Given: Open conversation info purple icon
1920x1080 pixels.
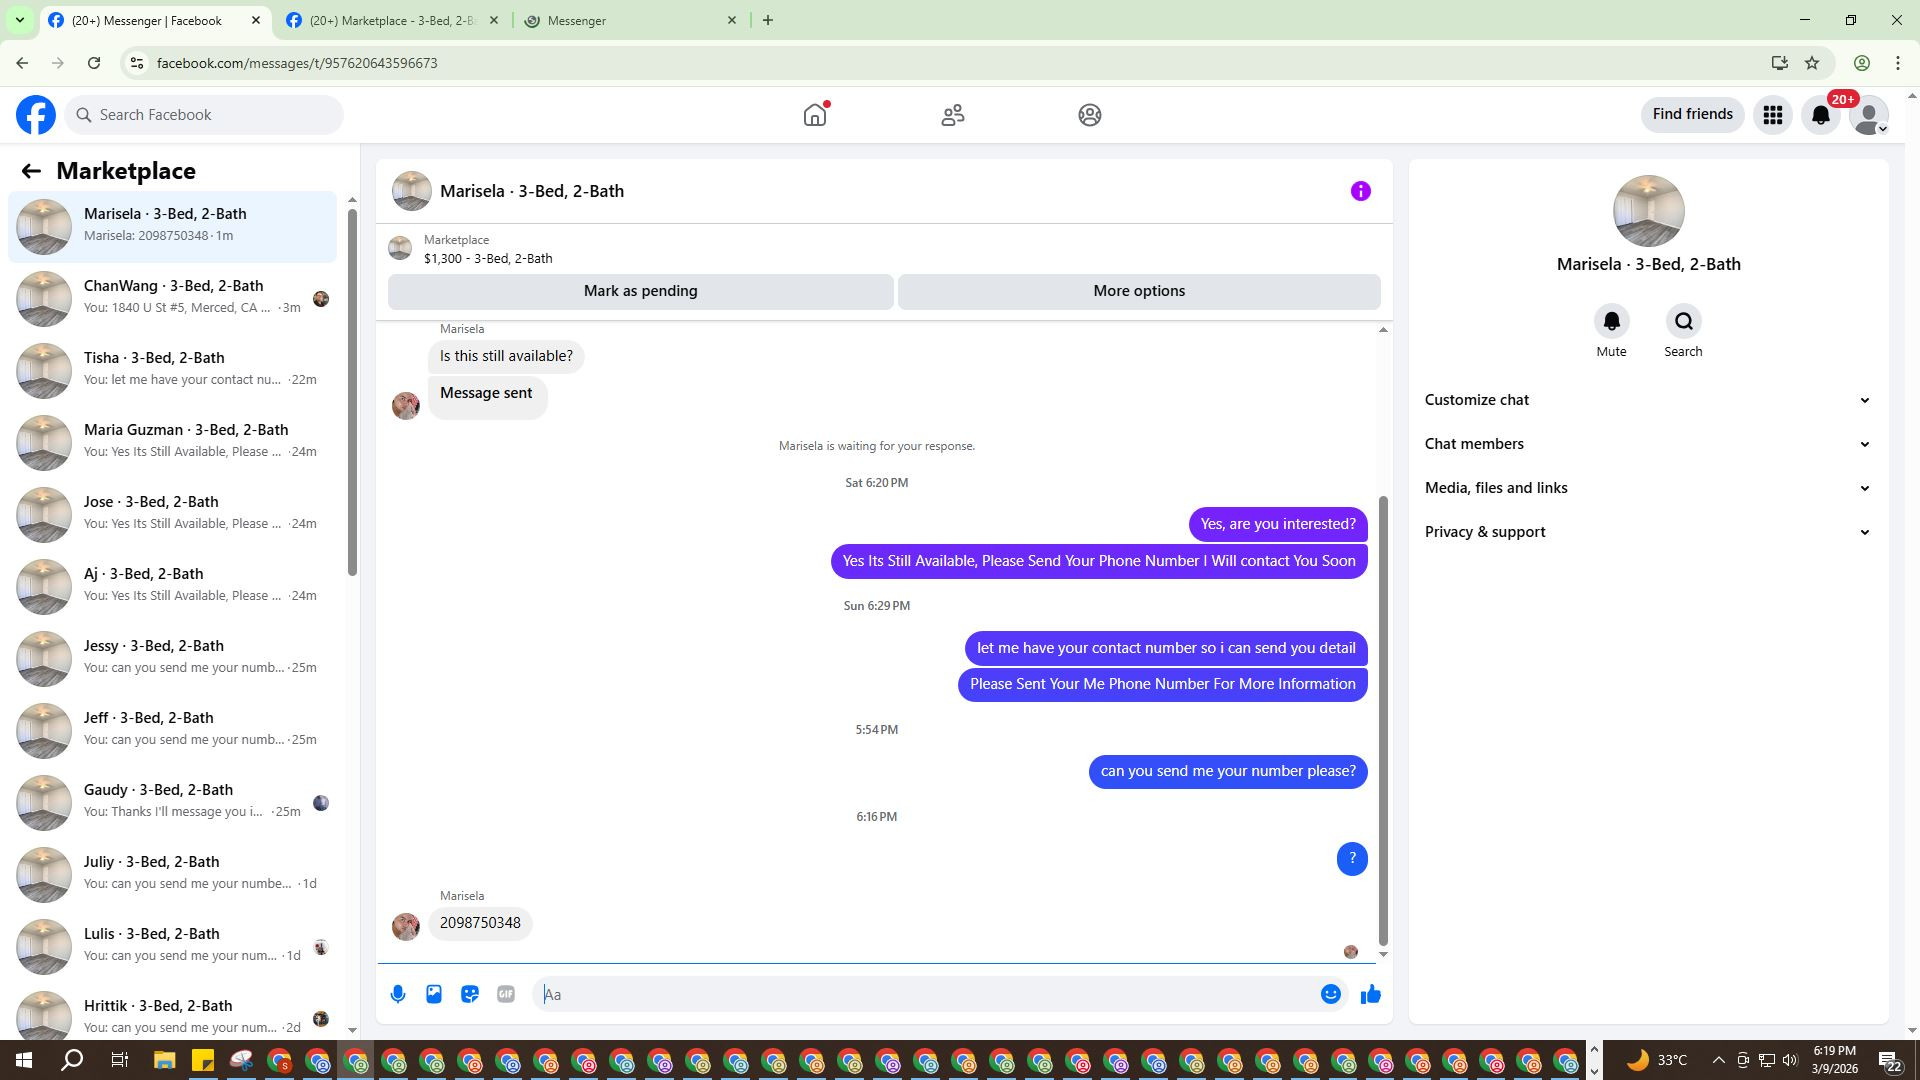Looking at the screenshot, I should [1360, 191].
